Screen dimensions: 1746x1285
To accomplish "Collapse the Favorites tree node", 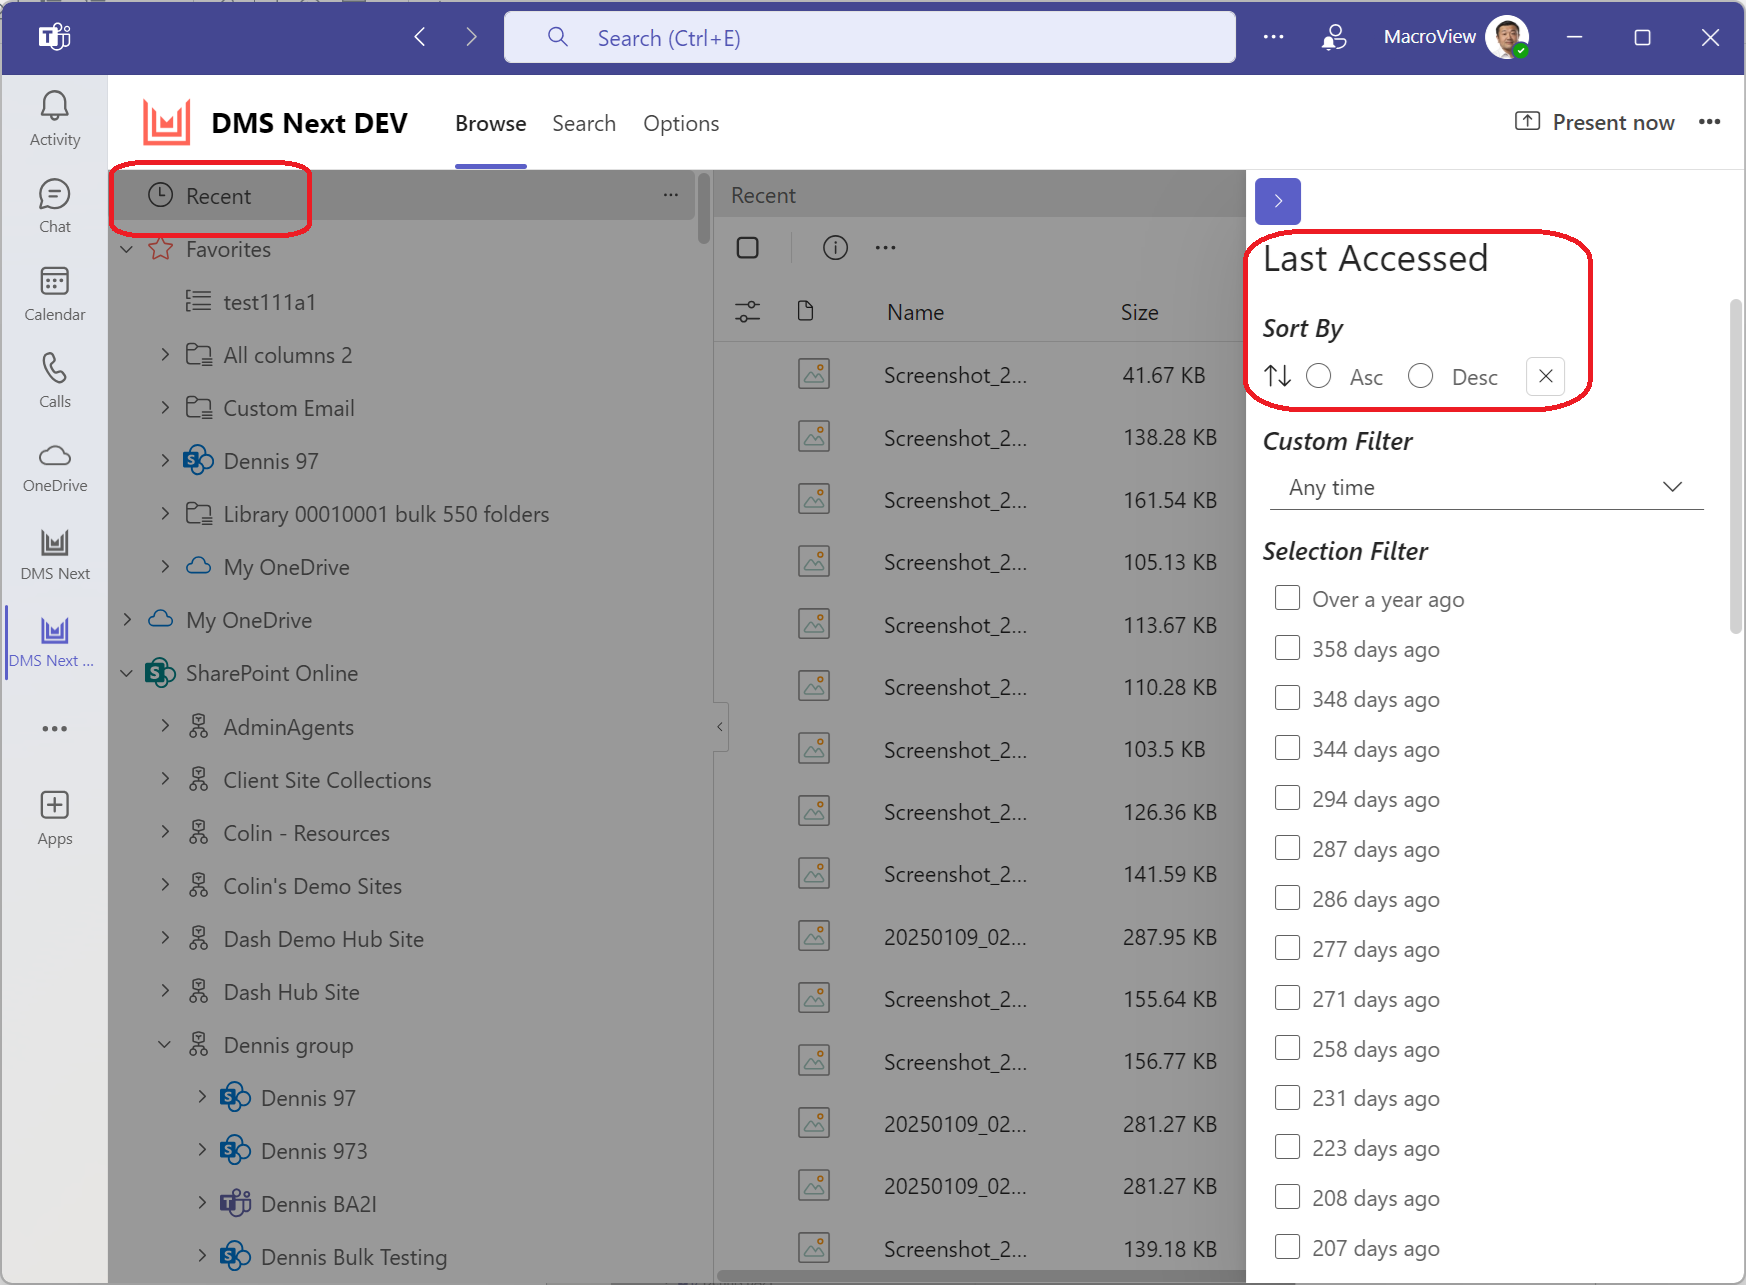I will coord(126,249).
